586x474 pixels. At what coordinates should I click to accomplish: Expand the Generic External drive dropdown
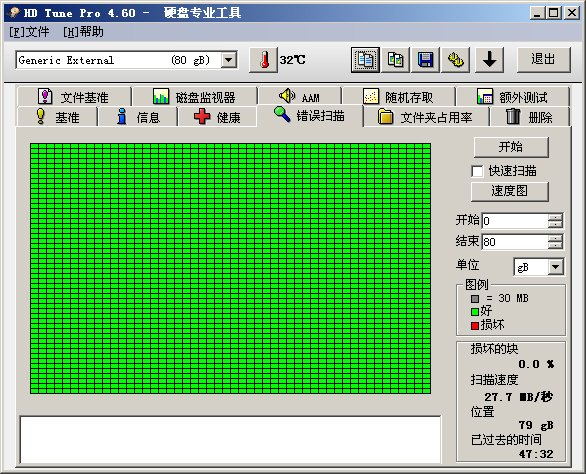(x=229, y=60)
